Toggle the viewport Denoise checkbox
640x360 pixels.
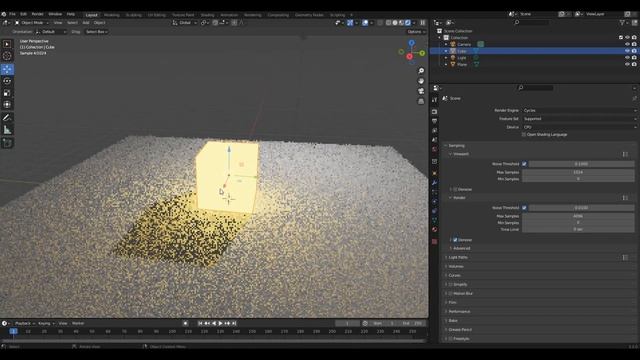pos(455,189)
